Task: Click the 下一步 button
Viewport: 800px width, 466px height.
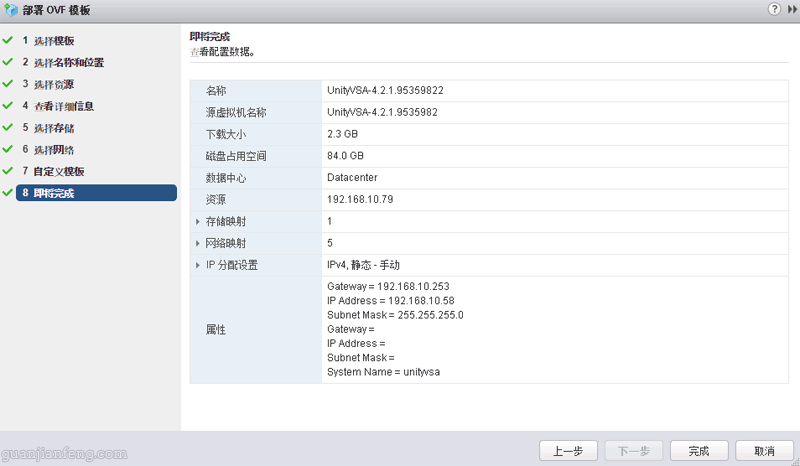Action: (634, 451)
